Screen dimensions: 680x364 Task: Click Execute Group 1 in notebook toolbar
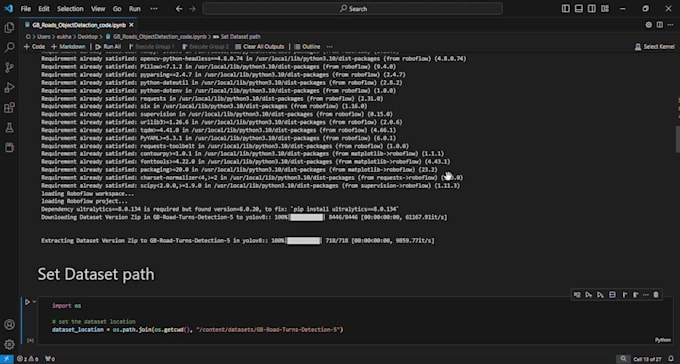(x=151, y=46)
